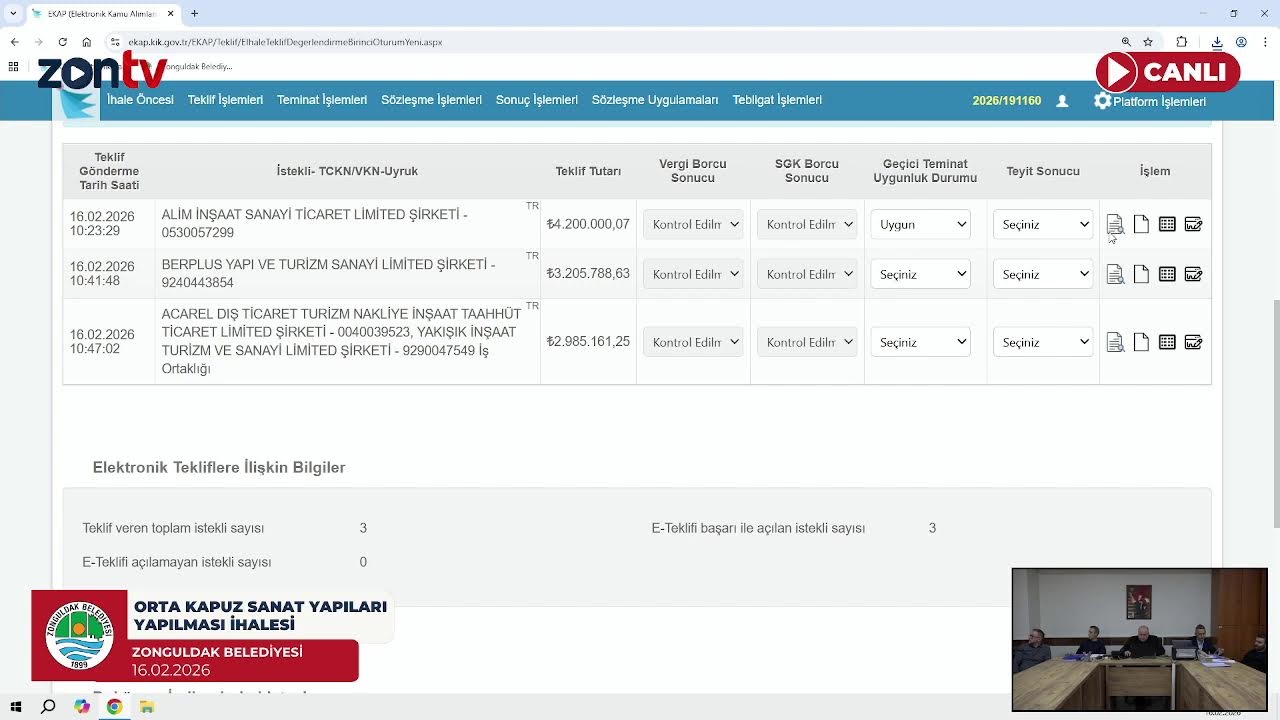
Task: Open Geçici Teminat dropdown for BERPLUS YAPI
Action: tap(920, 274)
